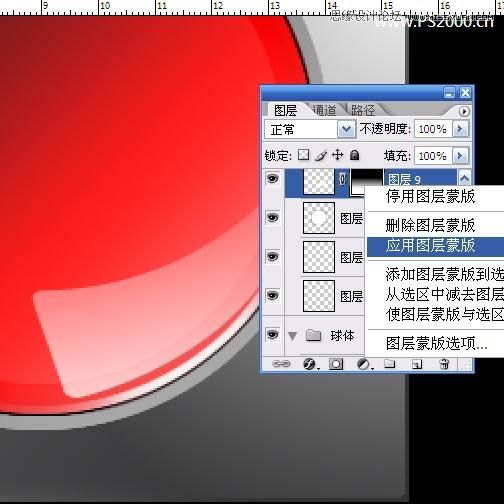Delete layer with trash can icon

coord(444,364)
